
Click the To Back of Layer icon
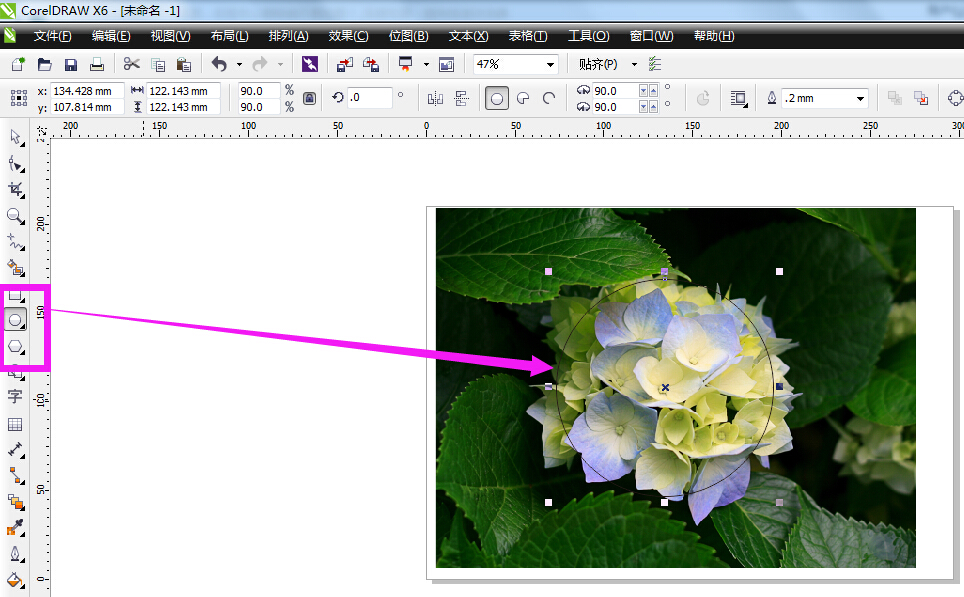[920, 98]
